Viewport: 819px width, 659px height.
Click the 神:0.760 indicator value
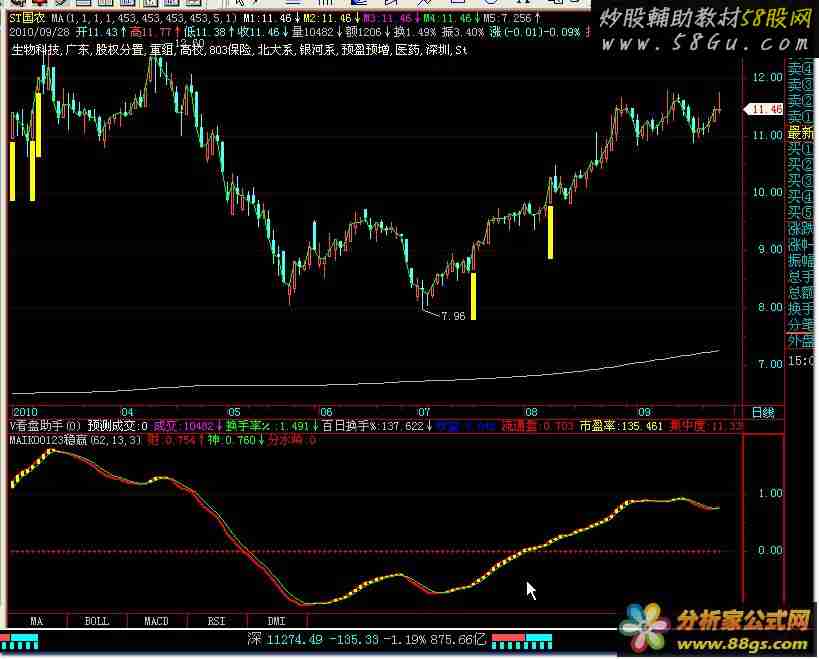point(232,440)
